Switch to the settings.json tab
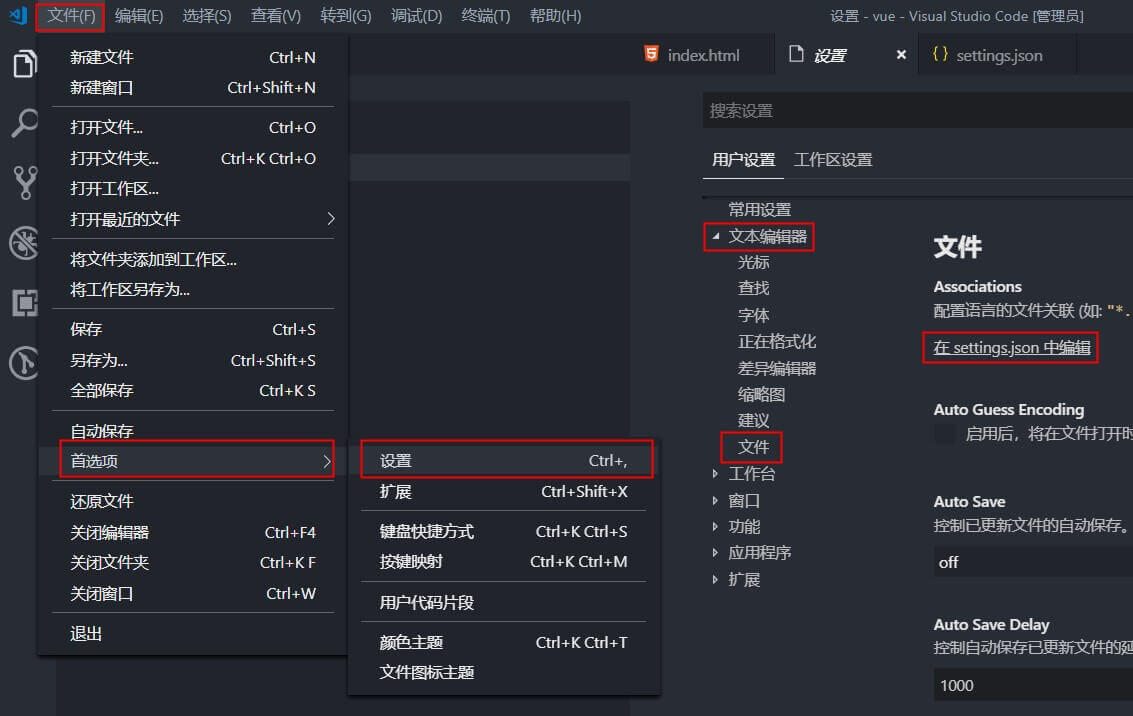 (998, 55)
